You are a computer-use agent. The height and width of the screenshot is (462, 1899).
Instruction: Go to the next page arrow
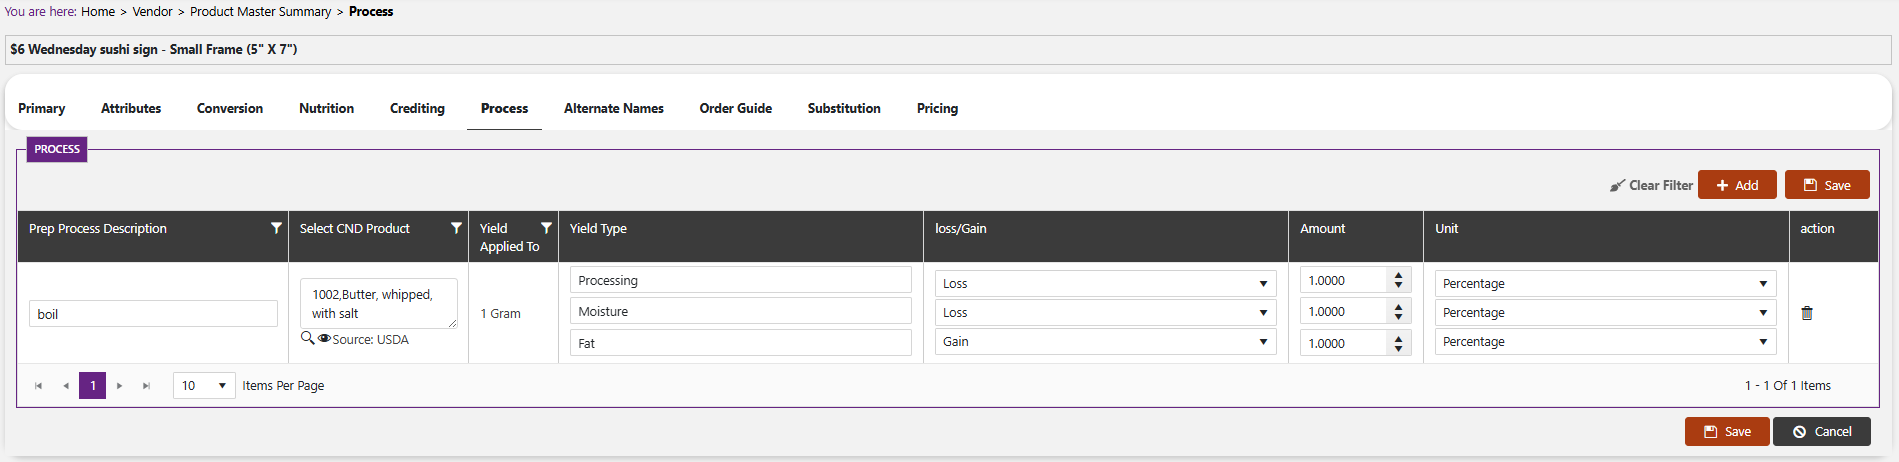[x=119, y=386]
